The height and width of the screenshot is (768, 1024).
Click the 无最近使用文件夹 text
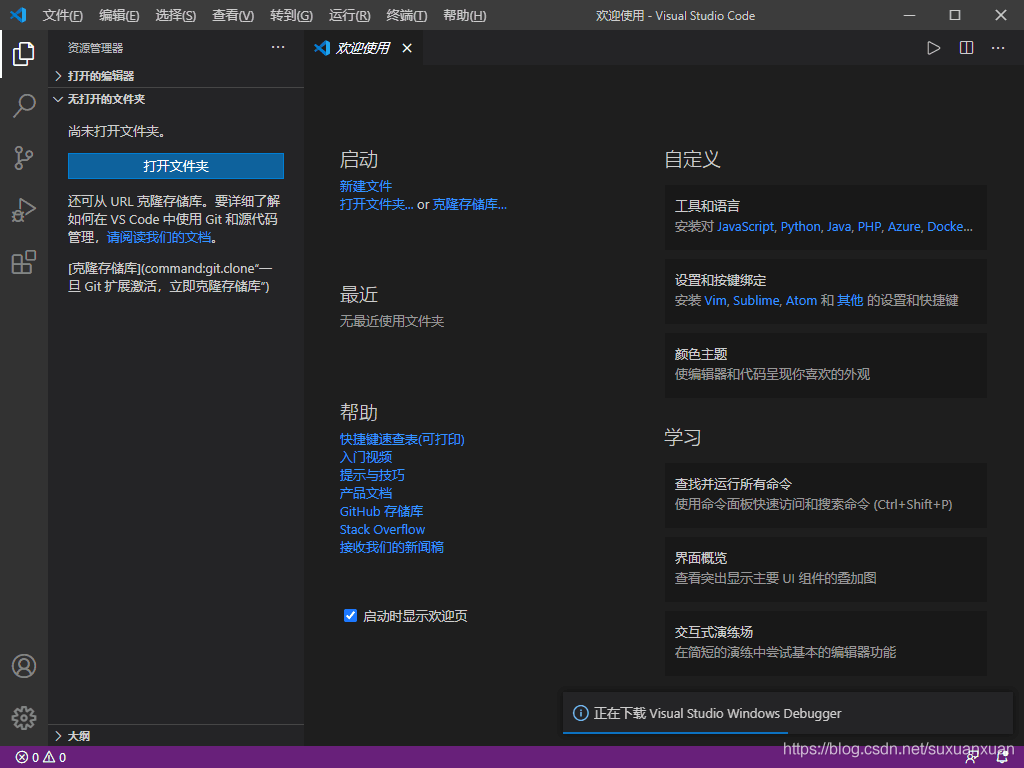coord(392,321)
